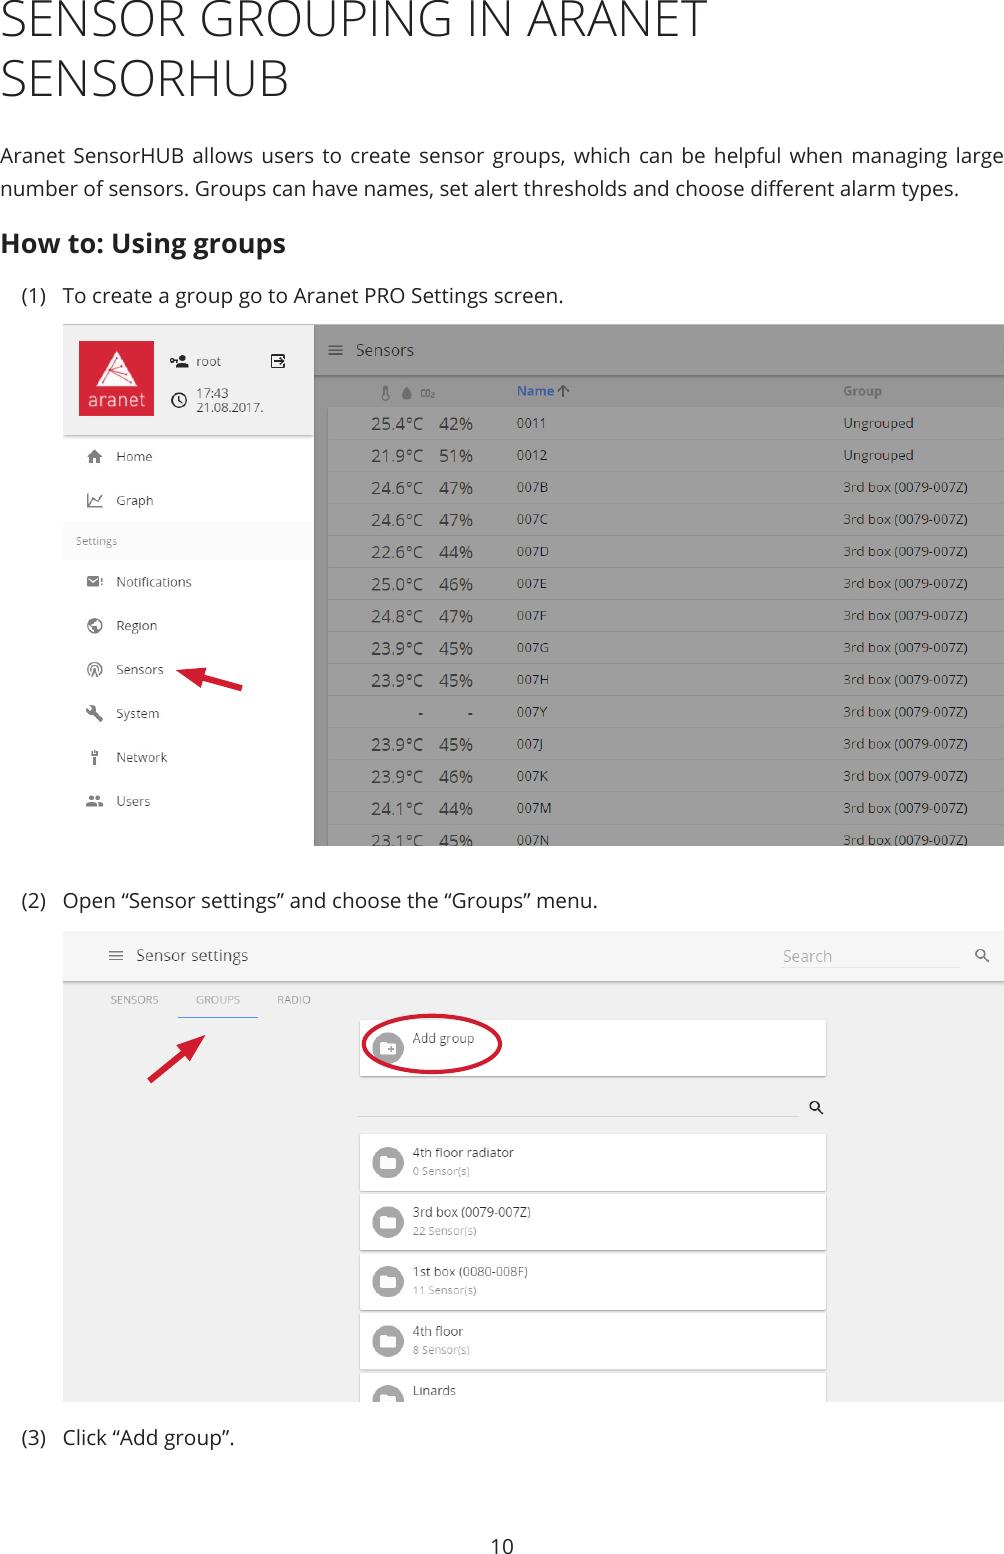
Task: Click the magnifier icon beside Search field
Action: tap(982, 955)
